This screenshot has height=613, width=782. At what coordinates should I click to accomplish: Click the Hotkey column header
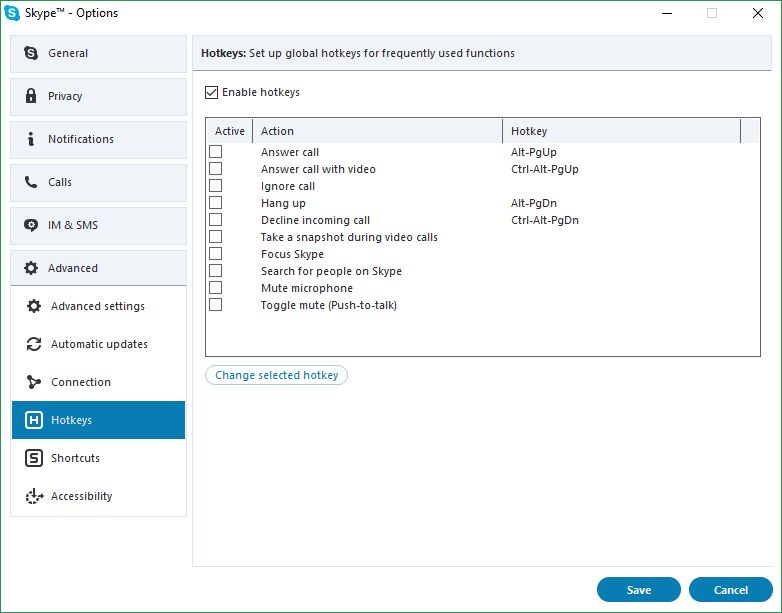coord(621,131)
